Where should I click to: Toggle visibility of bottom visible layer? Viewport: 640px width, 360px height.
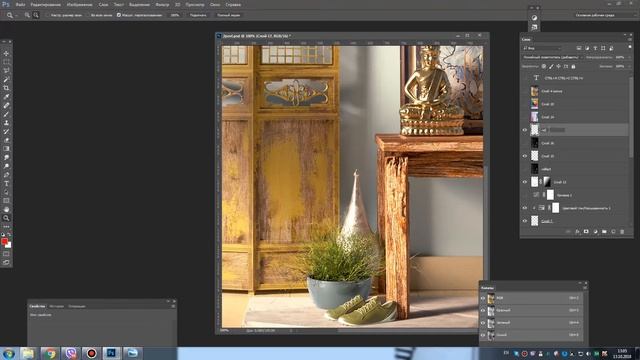tap(525, 221)
